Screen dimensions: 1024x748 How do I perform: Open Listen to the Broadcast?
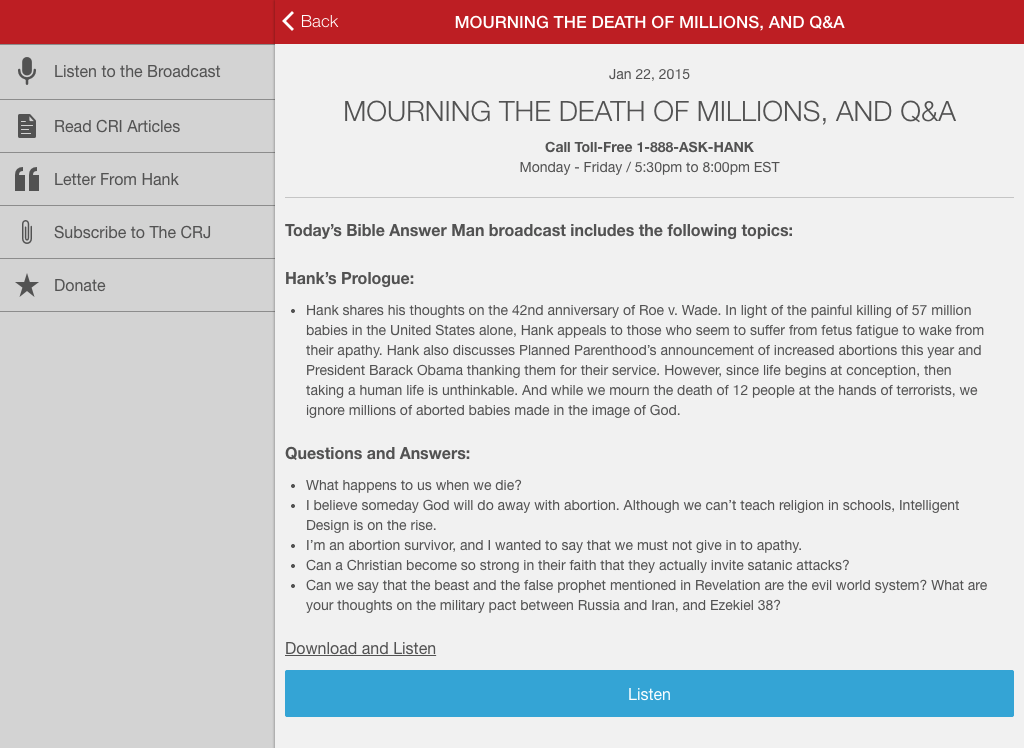137,72
